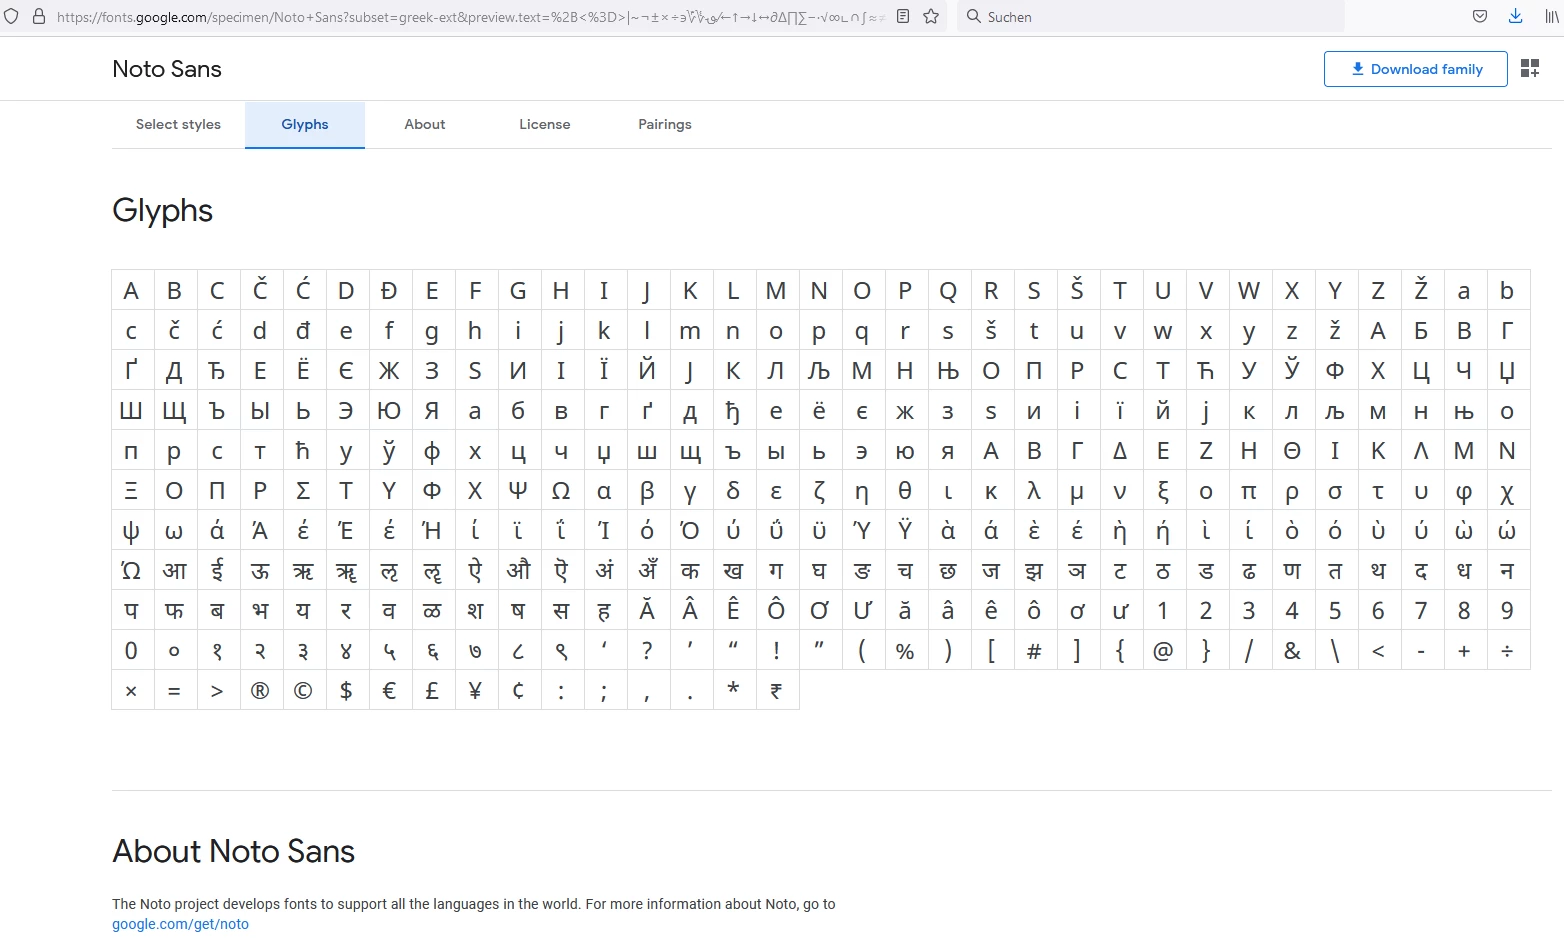Click the padlock site security icon
Viewport: 1564px width, 943px height.
(x=39, y=17)
